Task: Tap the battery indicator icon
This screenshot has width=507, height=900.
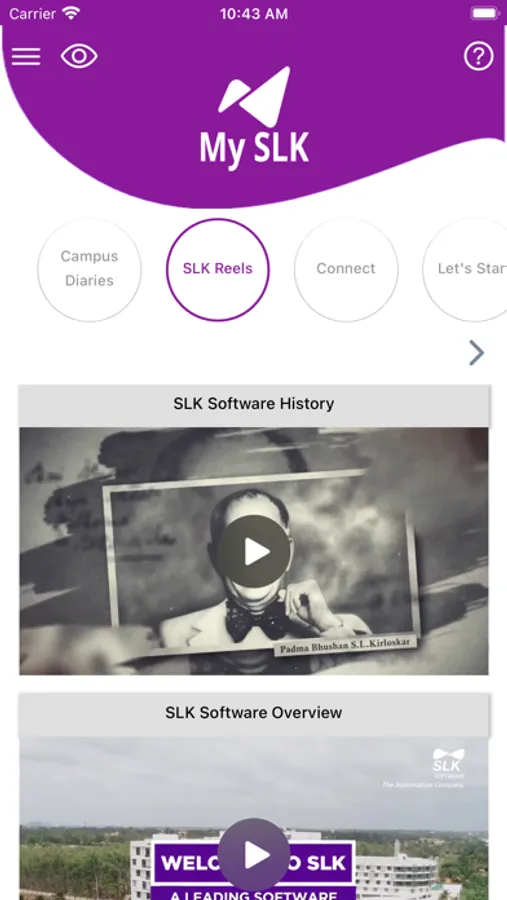Action: [x=485, y=13]
